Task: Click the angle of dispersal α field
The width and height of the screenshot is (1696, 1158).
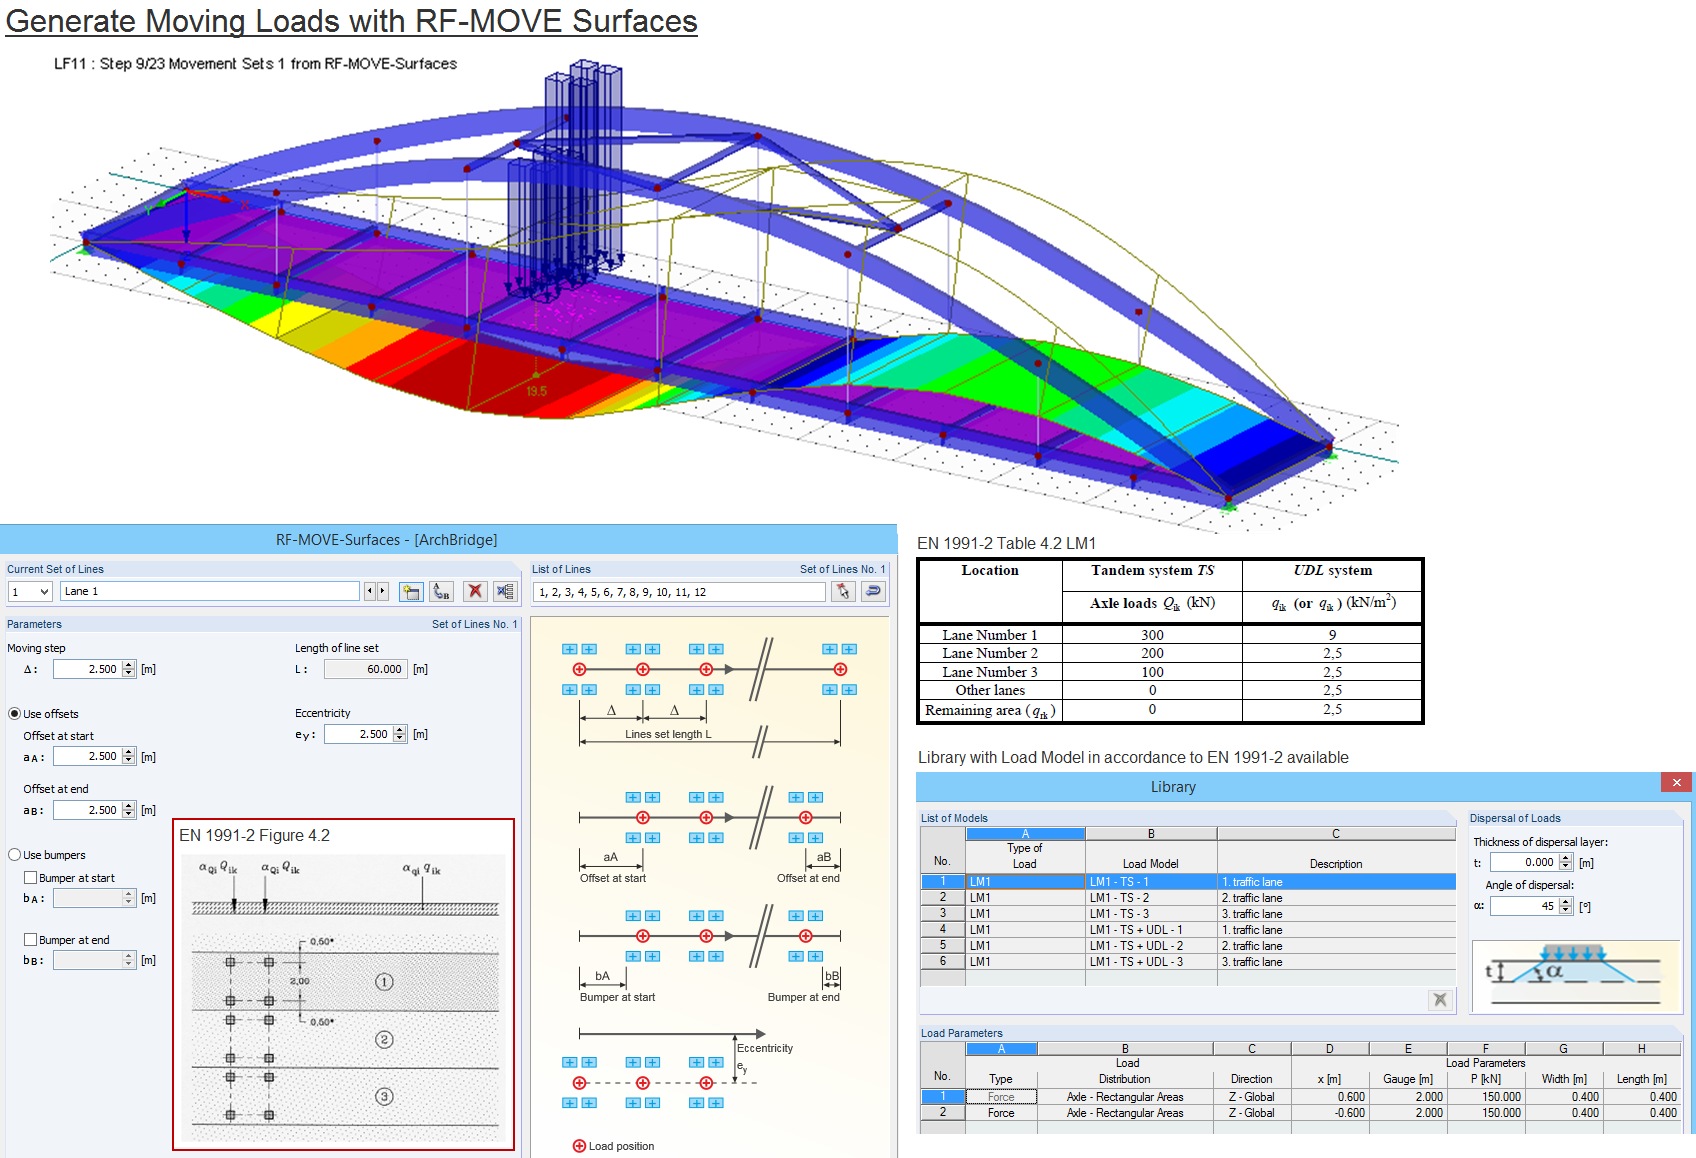Action: 1524,906
